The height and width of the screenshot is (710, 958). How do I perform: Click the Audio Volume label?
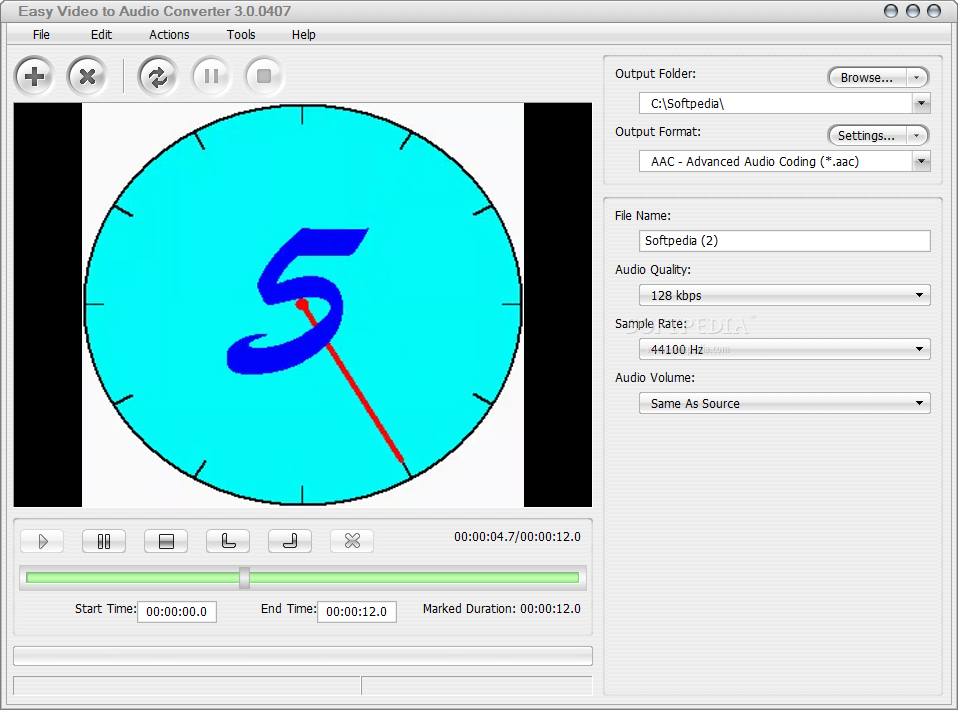pyautogui.click(x=654, y=378)
